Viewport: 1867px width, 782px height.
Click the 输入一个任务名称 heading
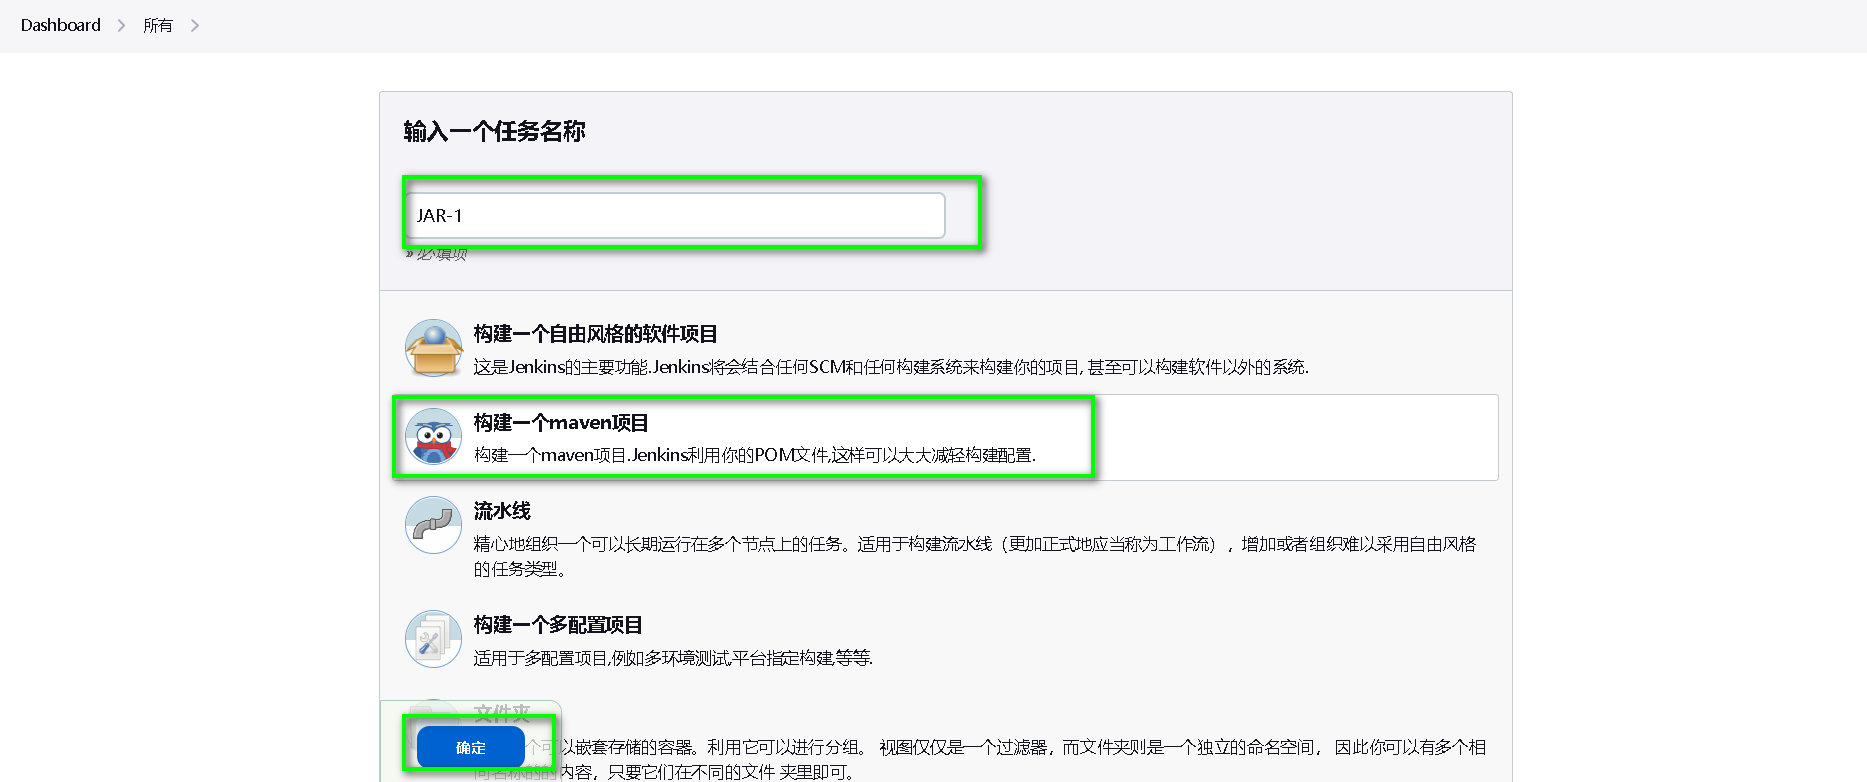[494, 131]
